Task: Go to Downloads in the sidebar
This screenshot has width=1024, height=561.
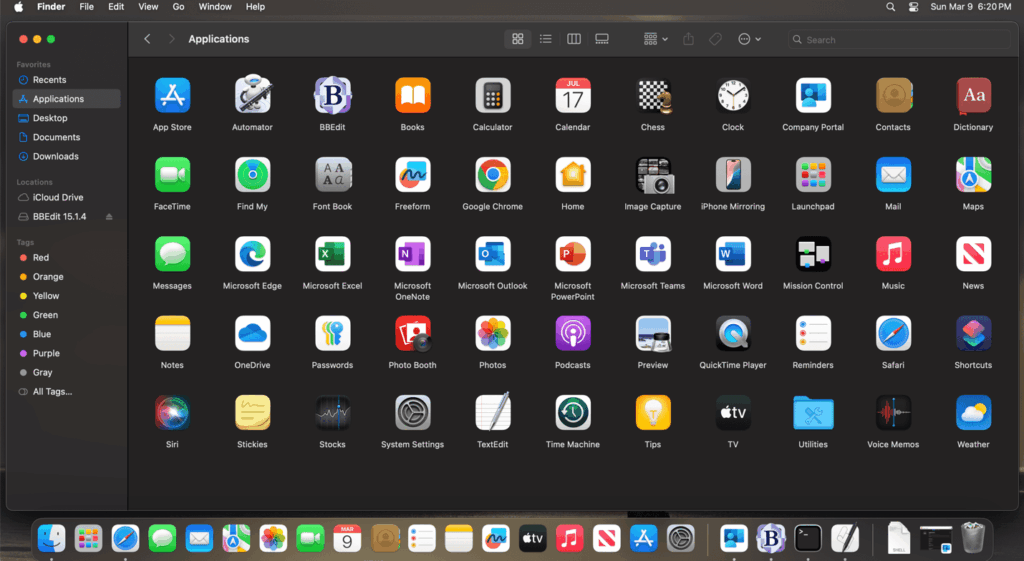Action: pyautogui.click(x=55, y=156)
